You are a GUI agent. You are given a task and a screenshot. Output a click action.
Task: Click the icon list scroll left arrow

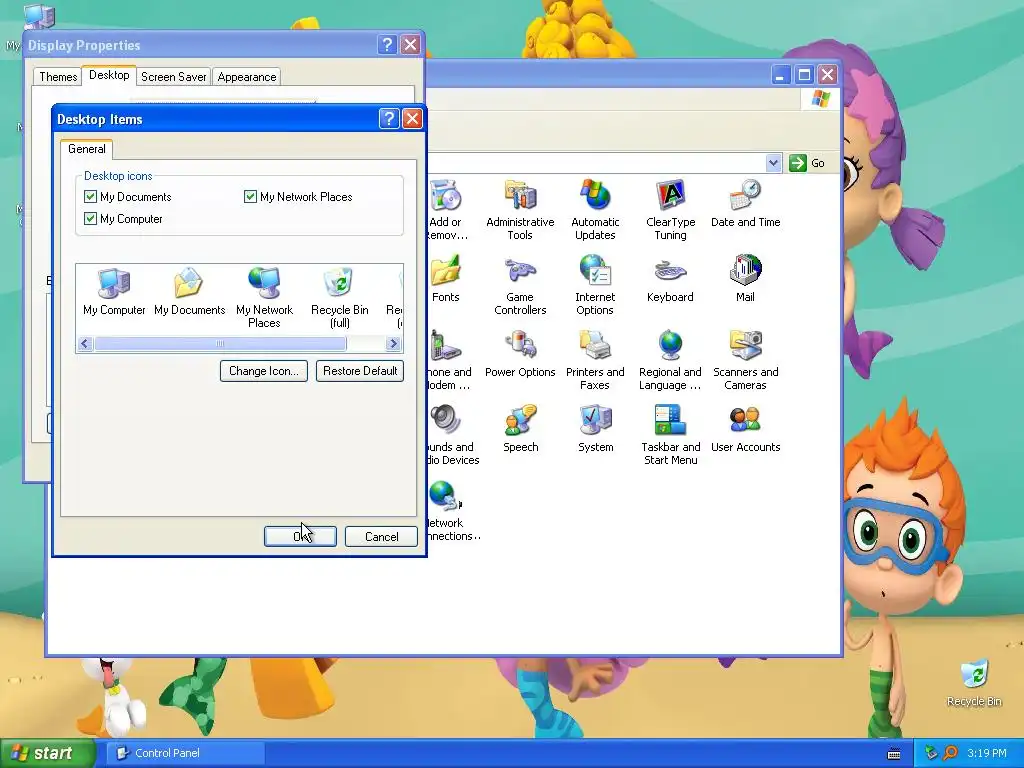[85, 344]
